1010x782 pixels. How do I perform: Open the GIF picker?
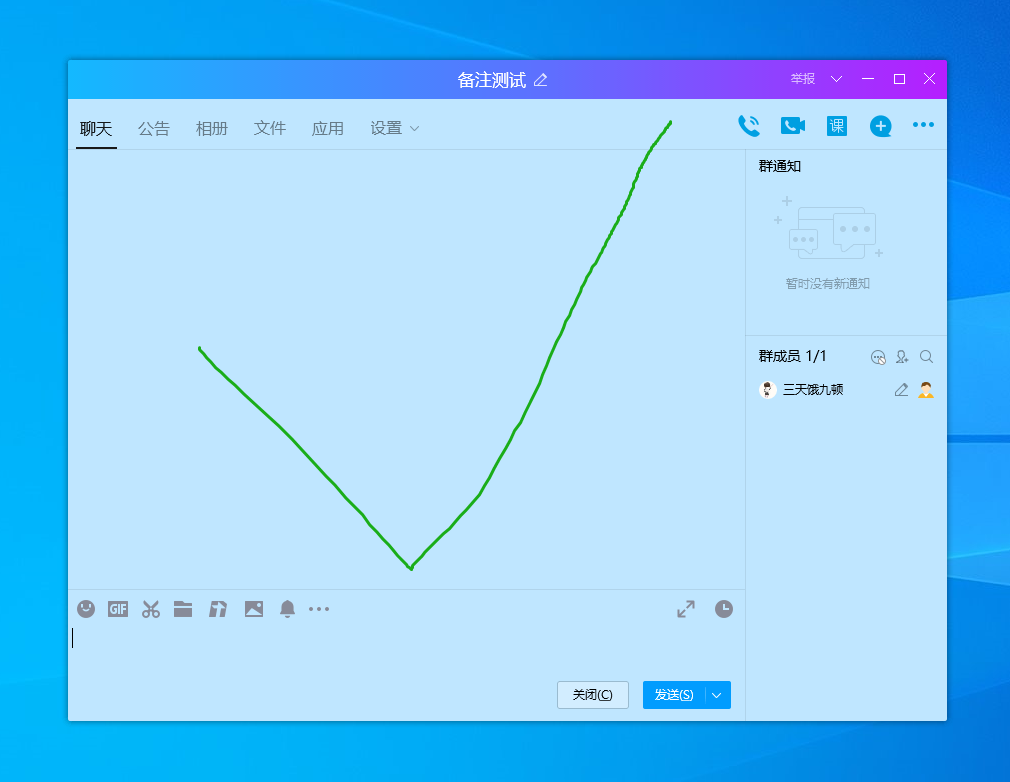[x=118, y=609]
